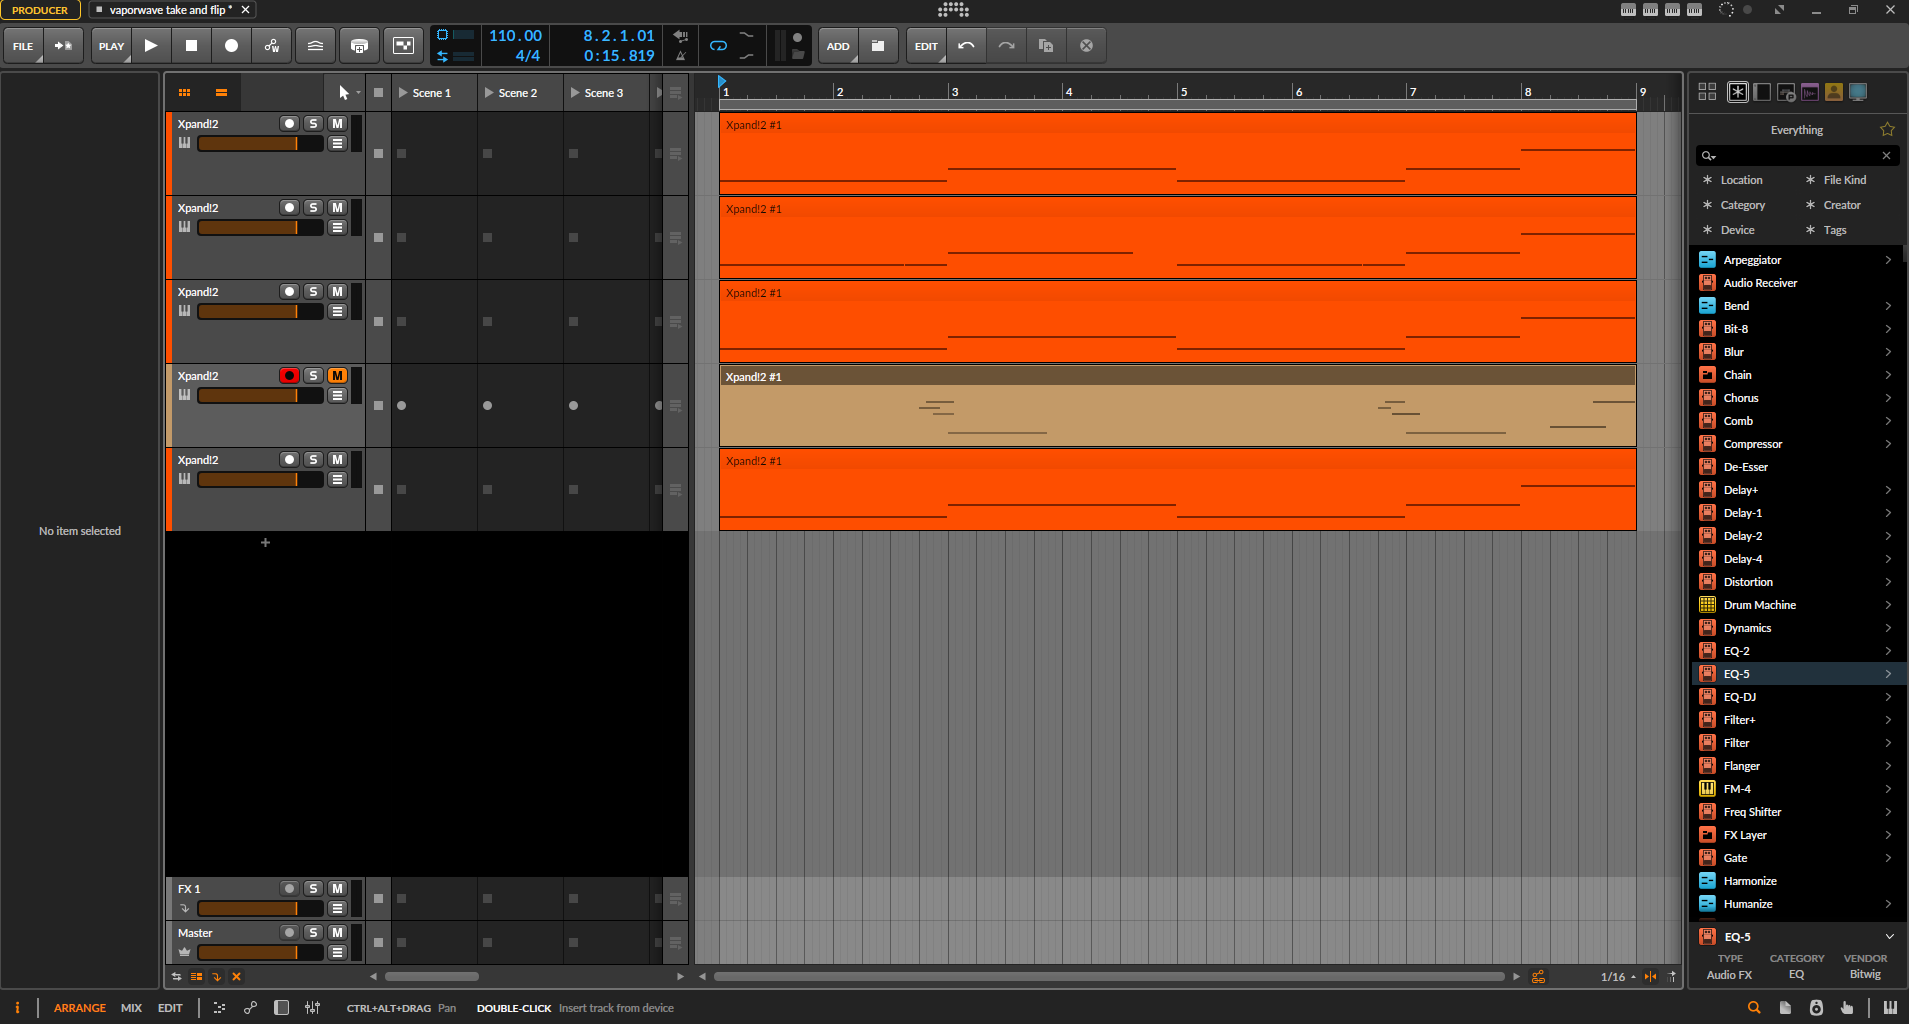Open the FILE menu

pyautogui.click(x=23, y=46)
